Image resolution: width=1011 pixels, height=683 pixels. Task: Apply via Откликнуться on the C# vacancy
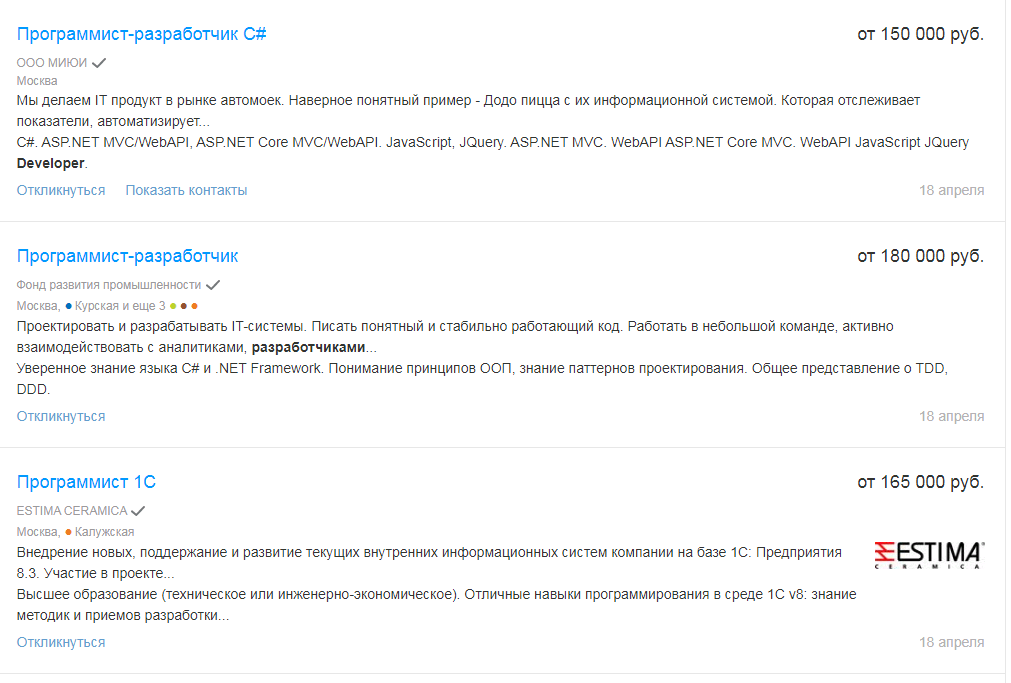61,190
